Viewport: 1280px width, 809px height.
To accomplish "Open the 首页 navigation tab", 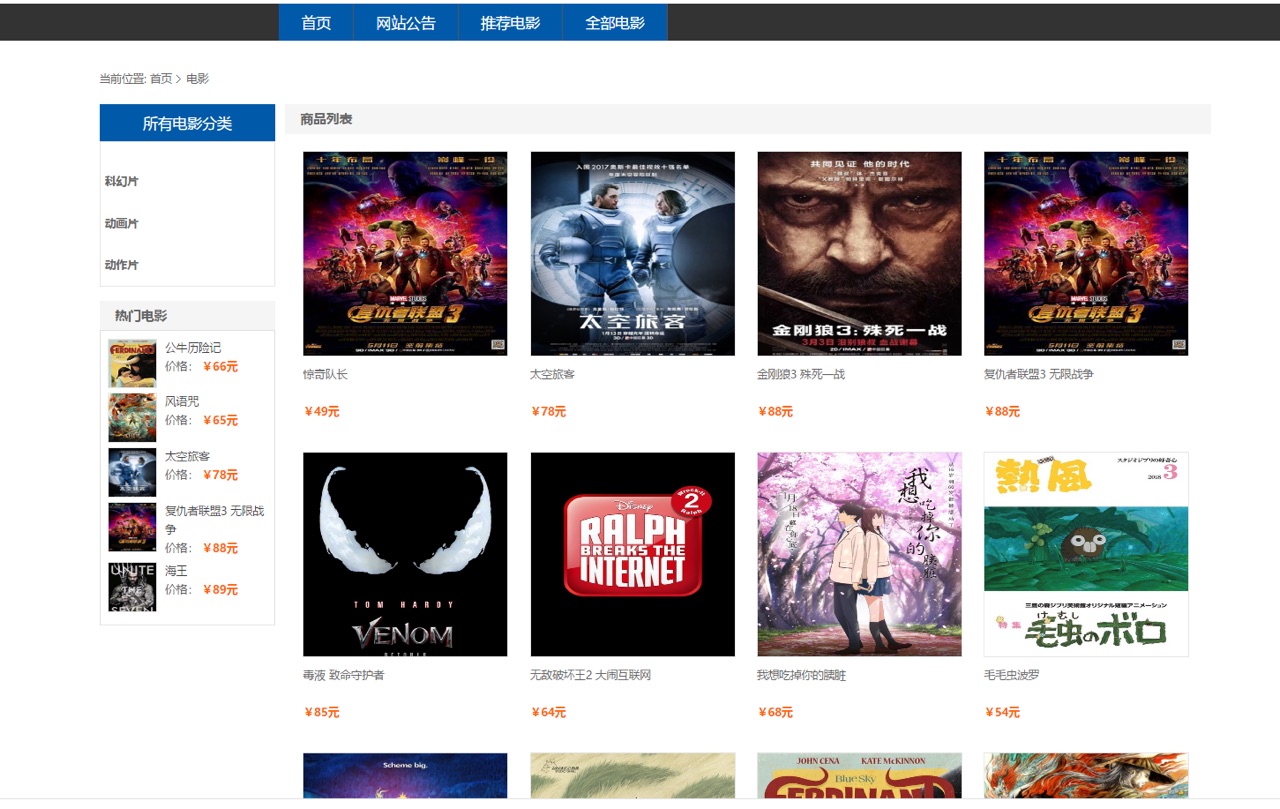I will (316, 22).
